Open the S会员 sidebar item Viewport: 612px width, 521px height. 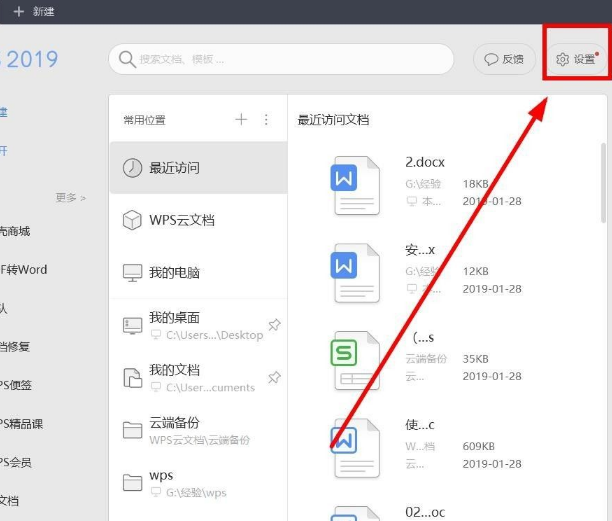(x=16, y=462)
